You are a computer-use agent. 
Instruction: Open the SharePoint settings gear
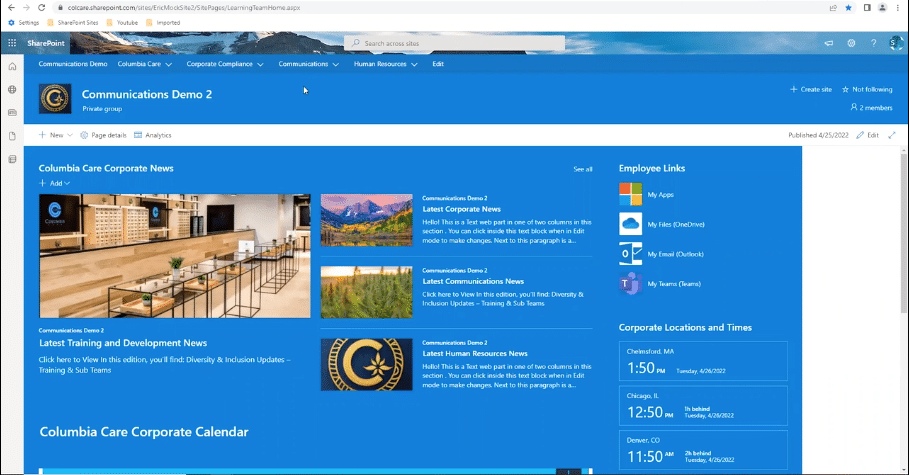coord(851,43)
